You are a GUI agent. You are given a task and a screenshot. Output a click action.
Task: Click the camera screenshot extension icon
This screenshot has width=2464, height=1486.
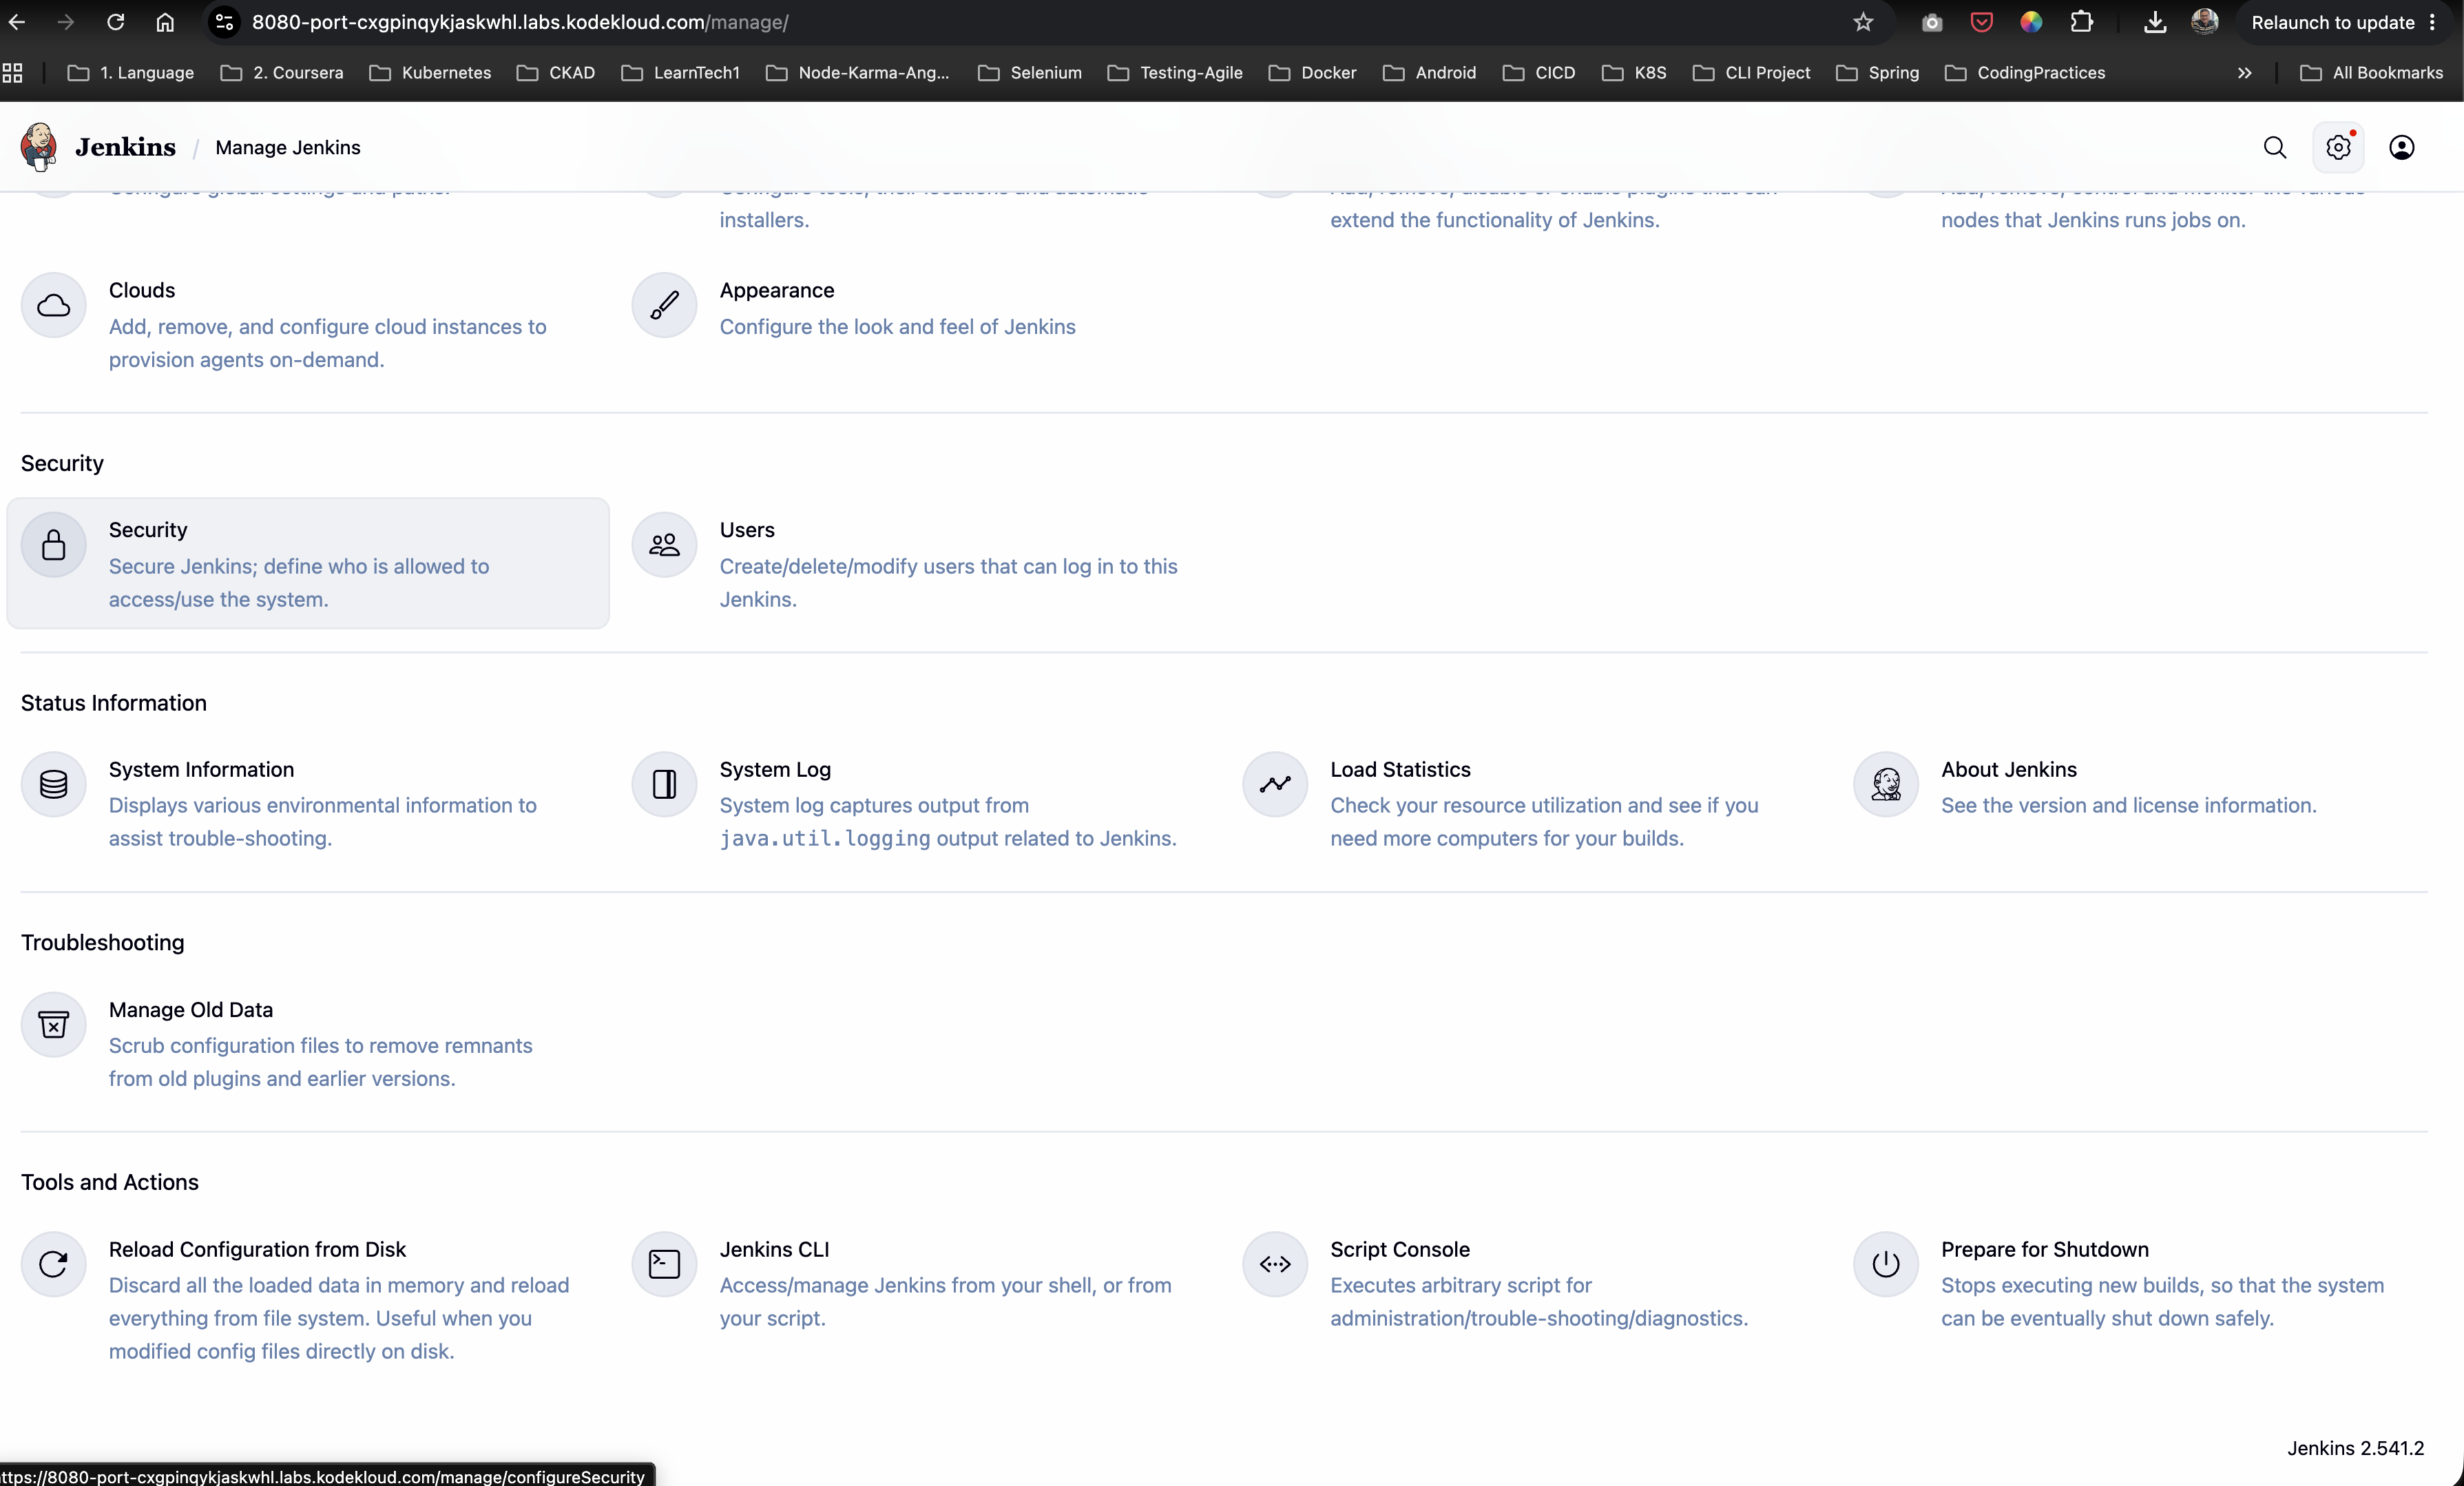[1932, 22]
